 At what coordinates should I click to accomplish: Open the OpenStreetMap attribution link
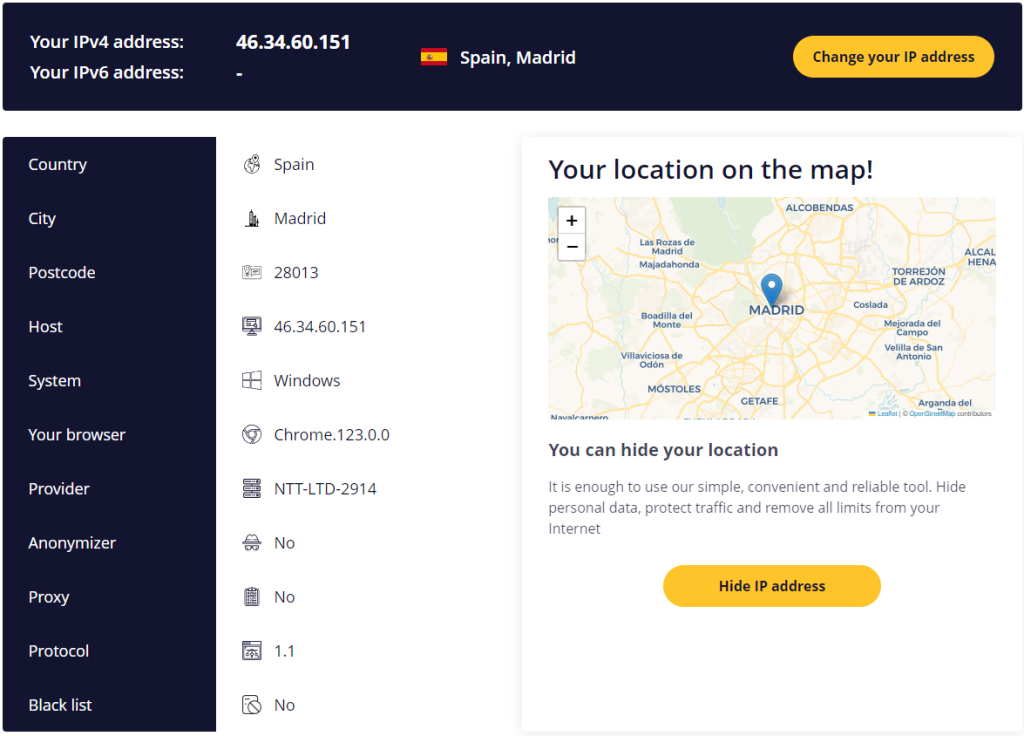(932, 413)
